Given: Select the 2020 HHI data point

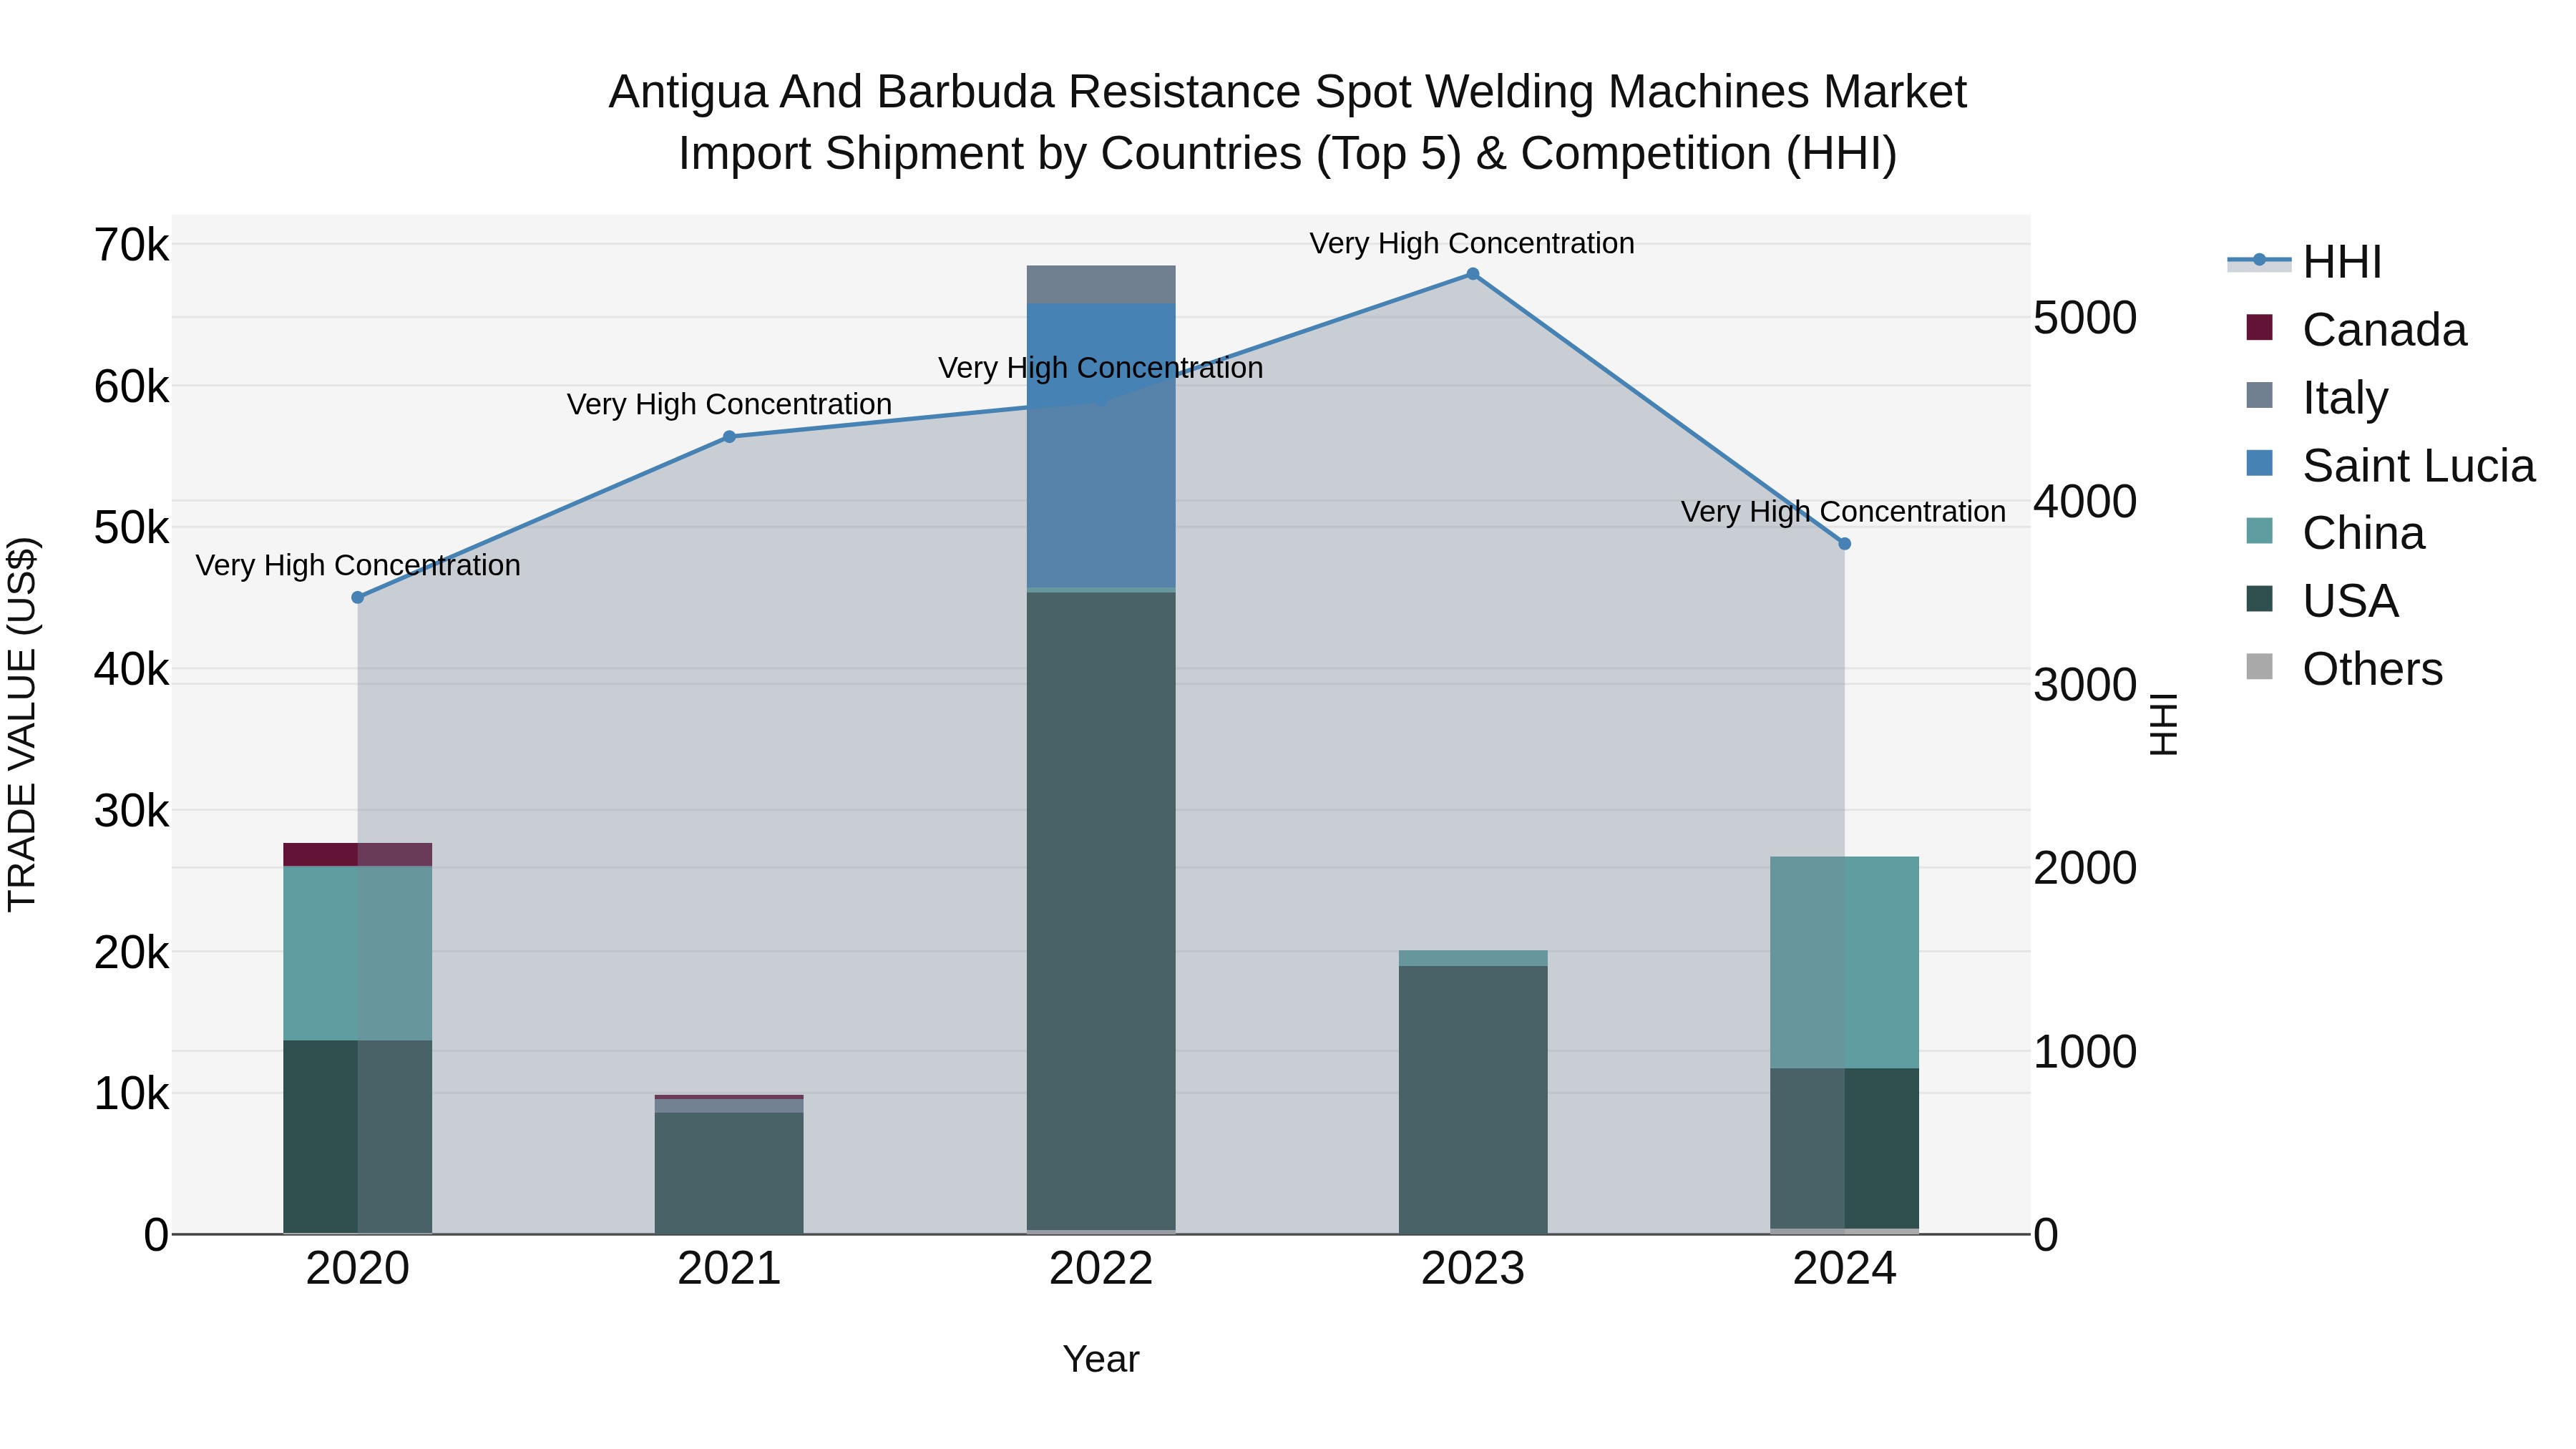Looking at the screenshot, I should (x=358, y=598).
